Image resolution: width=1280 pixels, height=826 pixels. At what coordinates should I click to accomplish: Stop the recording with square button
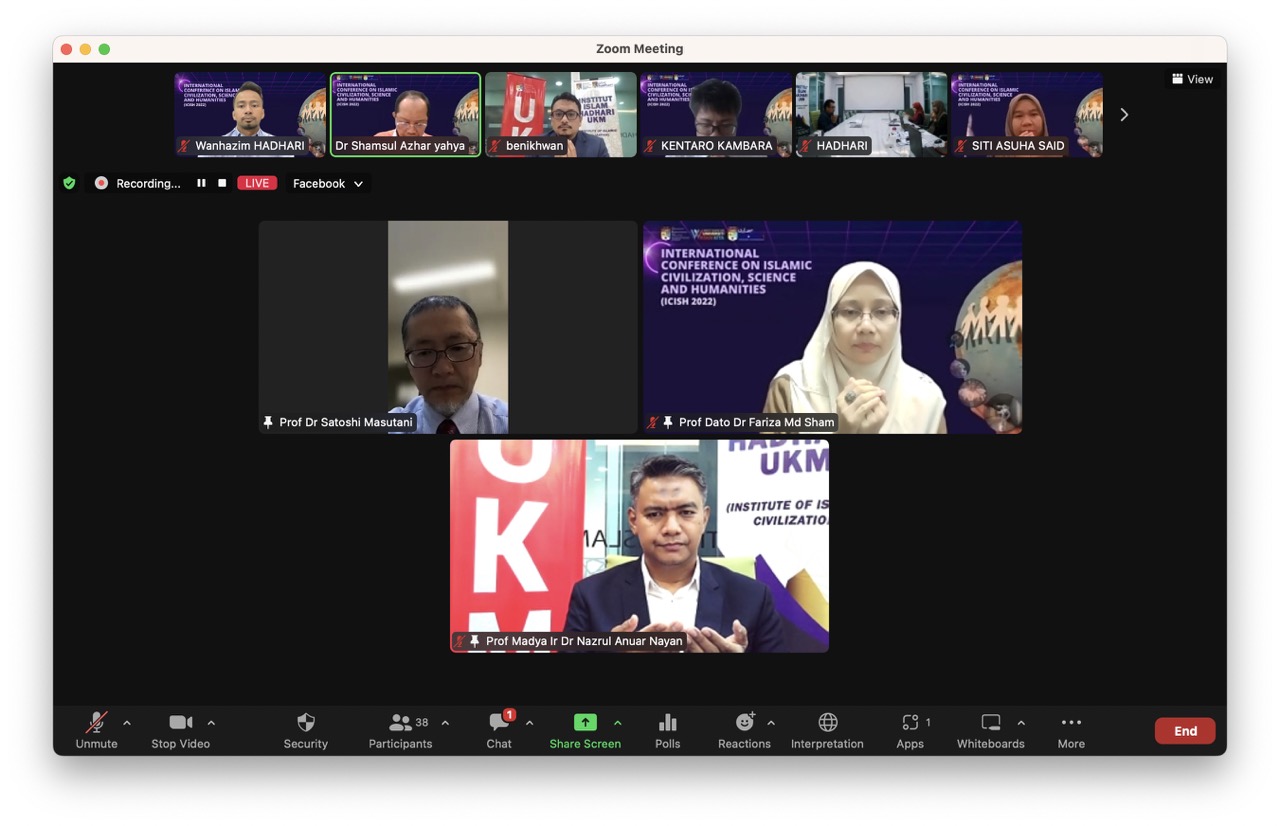[x=222, y=183]
